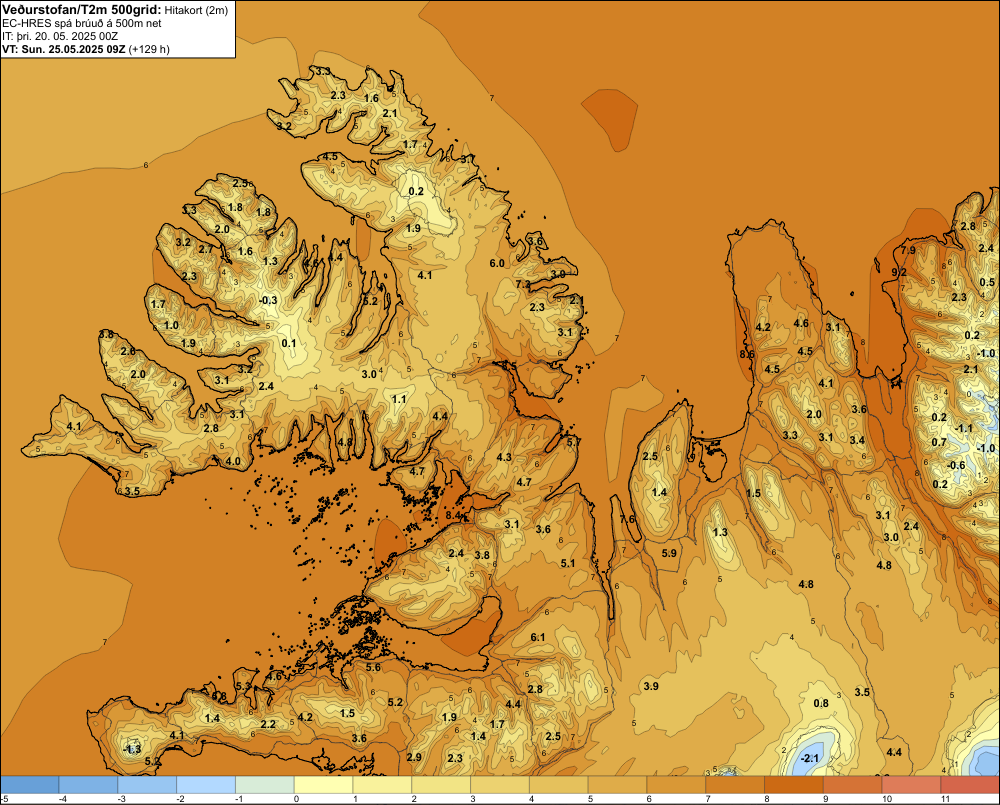Click the '4.0' temperature value
Screen dimensions: 1000x805
[233, 461]
